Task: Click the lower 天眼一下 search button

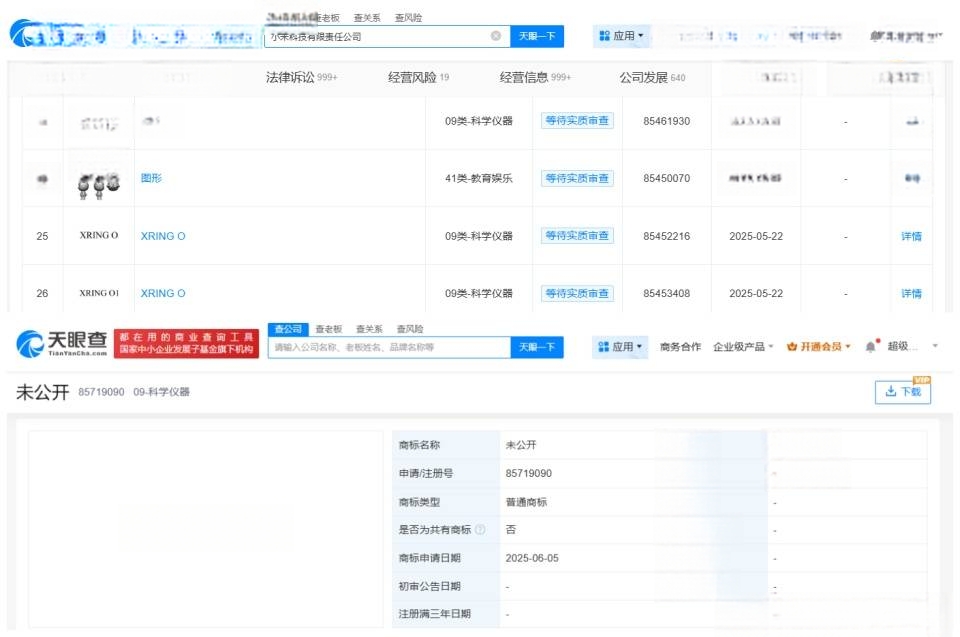Action: pyautogui.click(x=537, y=347)
